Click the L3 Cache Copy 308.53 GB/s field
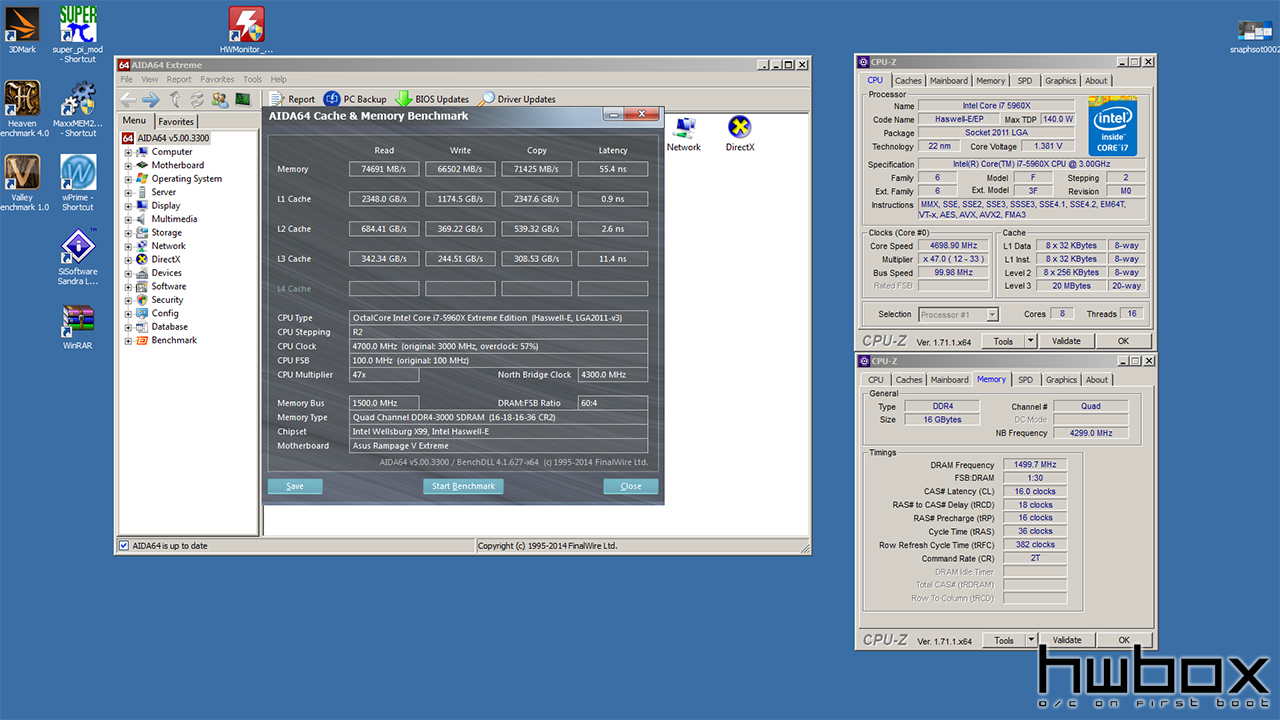 coord(537,259)
